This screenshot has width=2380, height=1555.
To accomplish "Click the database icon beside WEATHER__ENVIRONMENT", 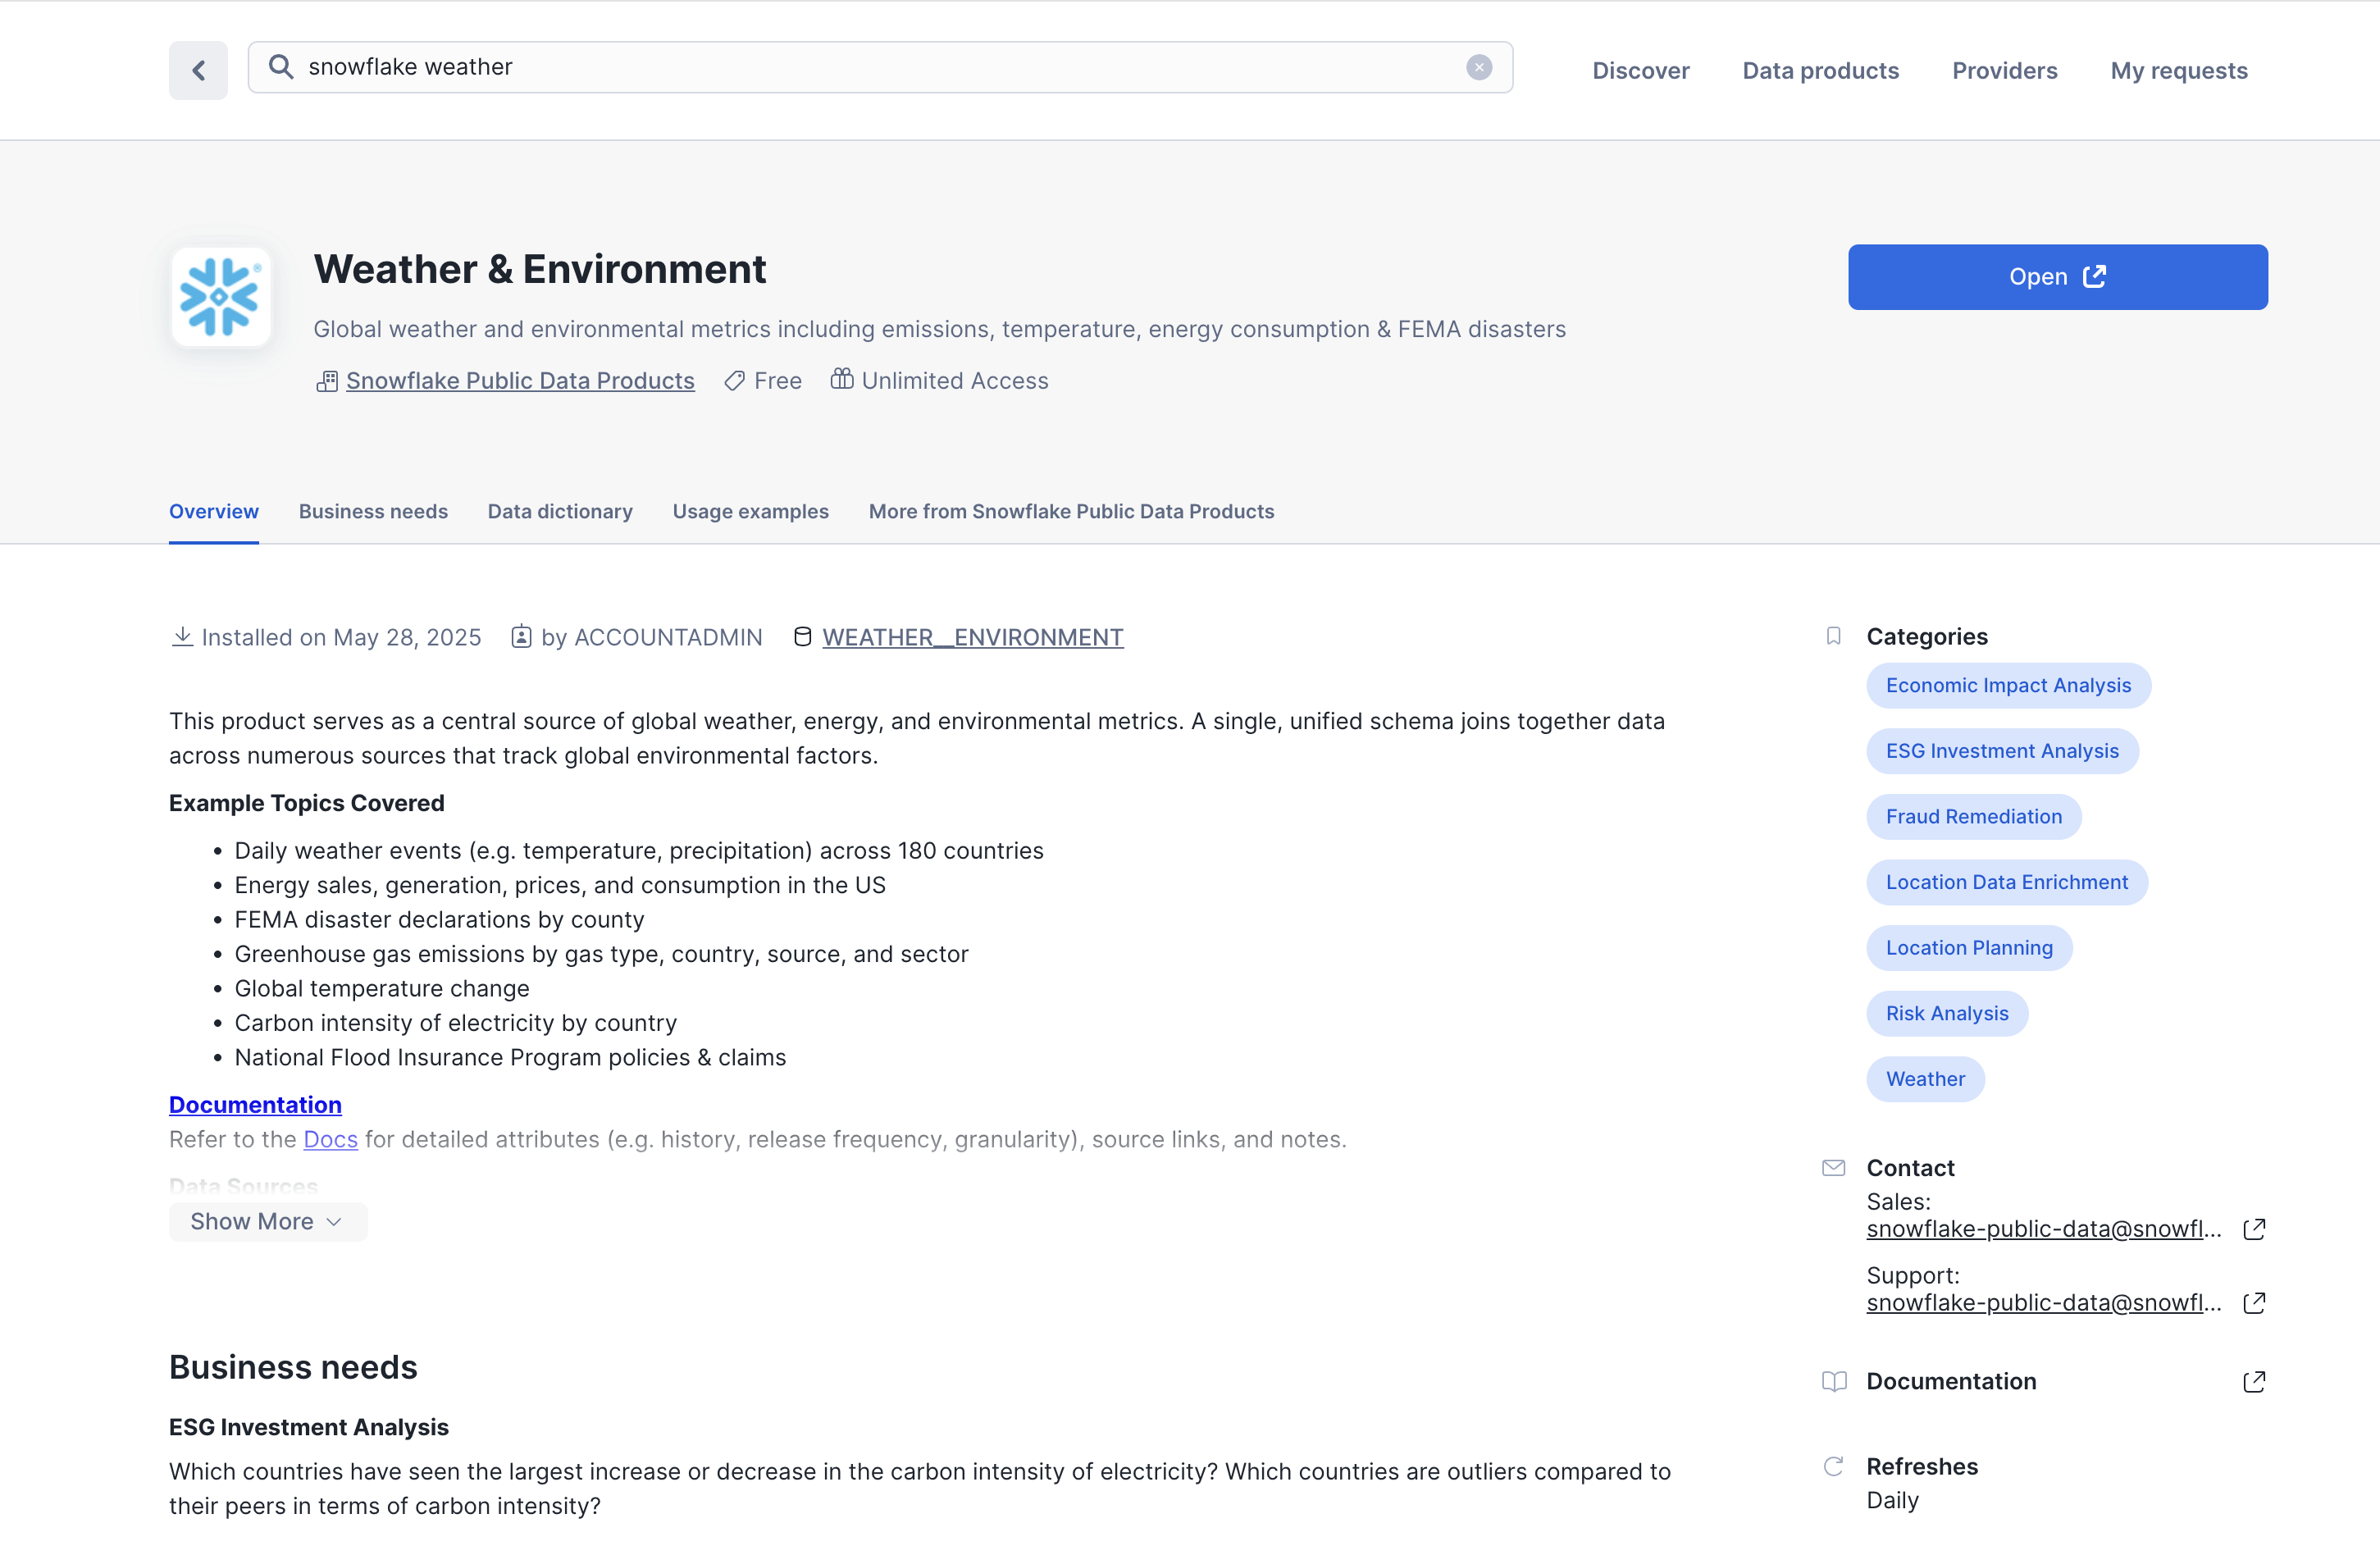I will click(802, 637).
